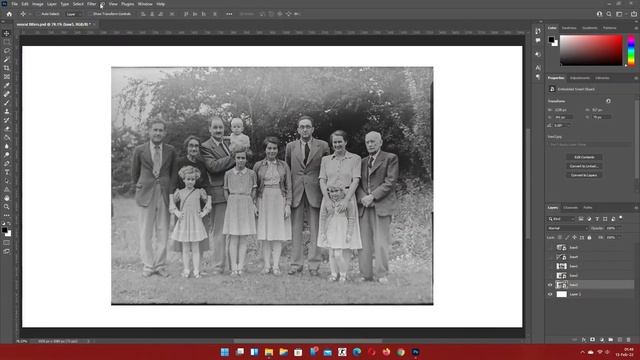Hide the Layer 1 white layer
The width and height of the screenshot is (640, 360).
[x=550, y=294]
